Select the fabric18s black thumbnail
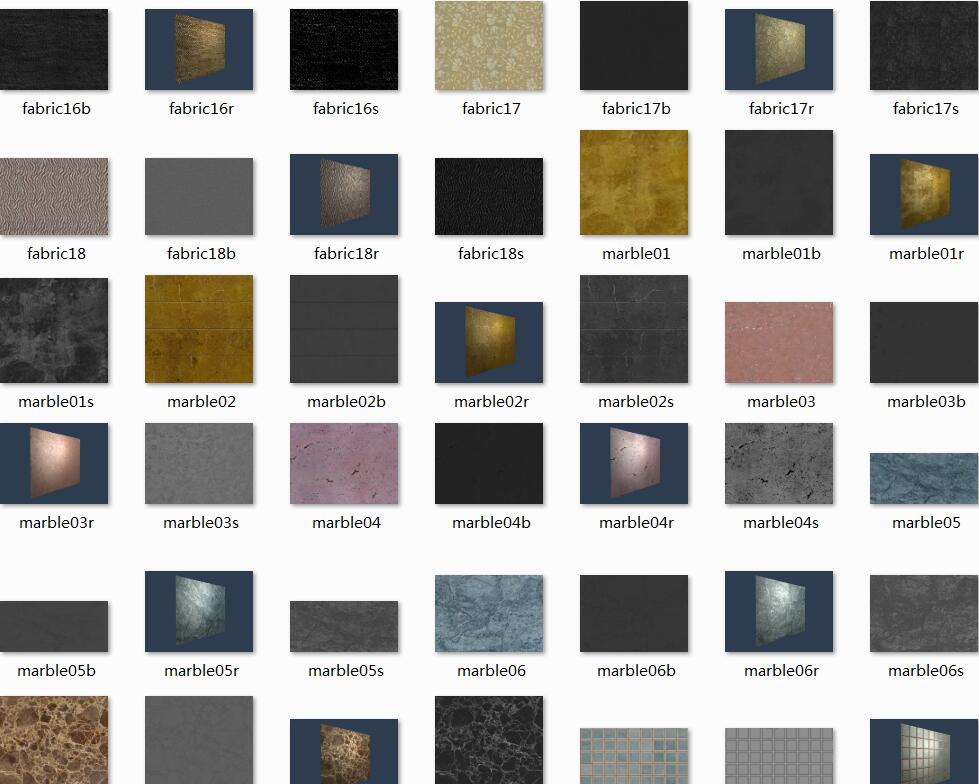The width and height of the screenshot is (979, 784). pyautogui.click(x=489, y=197)
